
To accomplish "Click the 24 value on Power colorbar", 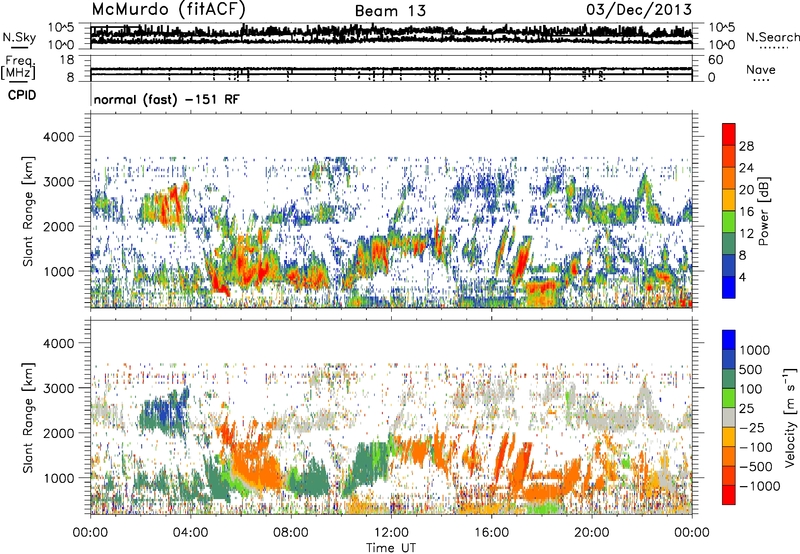I will [x=746, y=168].
